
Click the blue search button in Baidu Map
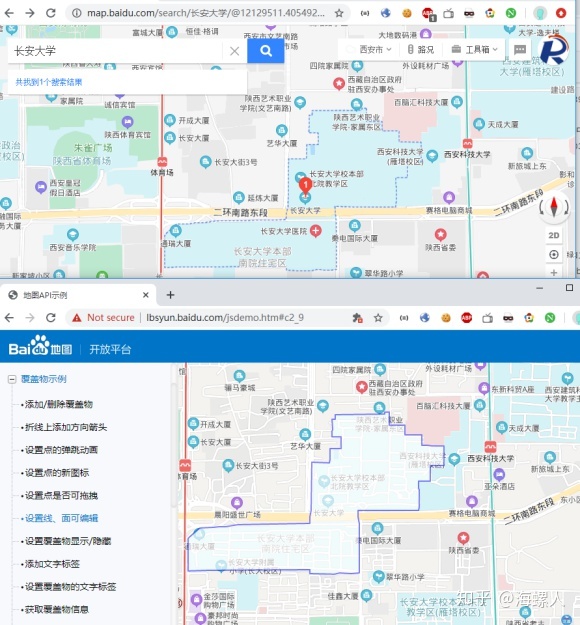[265, 51]
